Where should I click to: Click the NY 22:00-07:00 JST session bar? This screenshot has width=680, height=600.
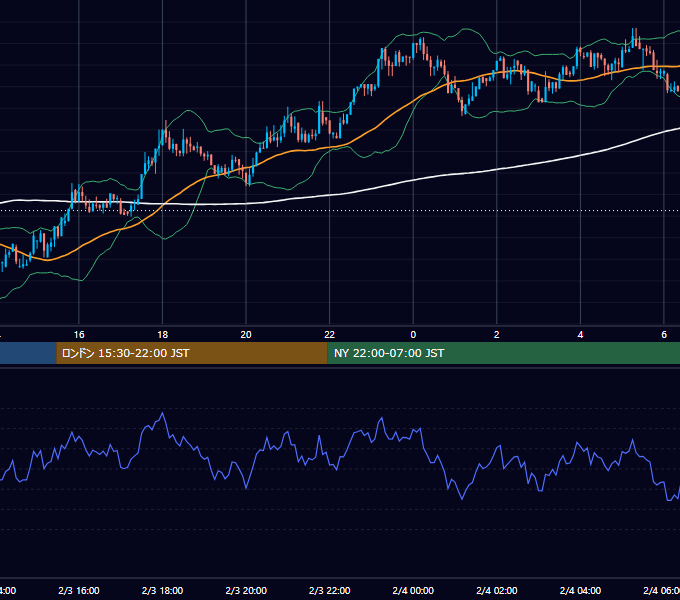(503, 353)
